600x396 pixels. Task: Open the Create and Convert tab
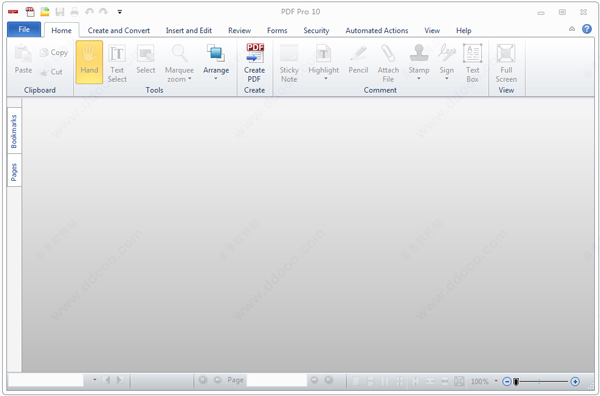coord(119,30)
